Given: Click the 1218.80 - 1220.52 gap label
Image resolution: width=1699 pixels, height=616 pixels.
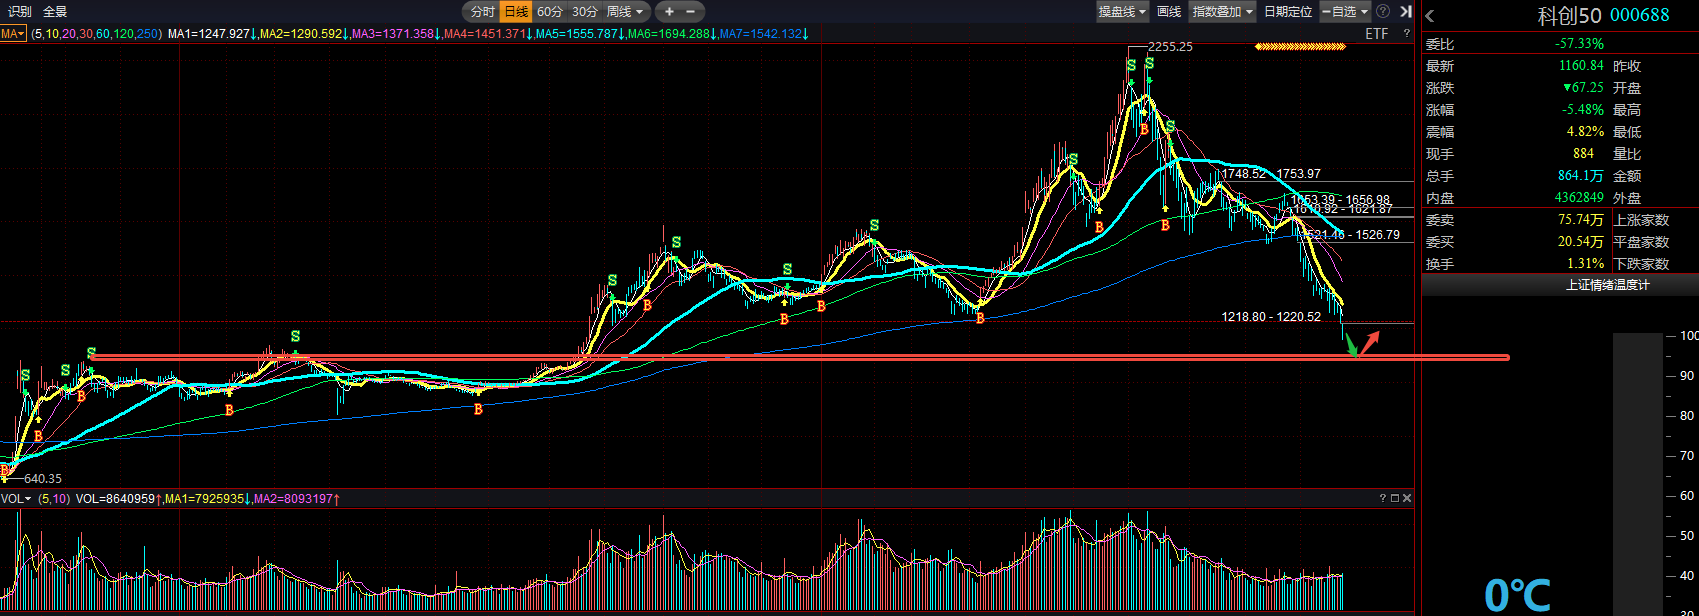Looking at the screenshot, I should point(1271,317).
